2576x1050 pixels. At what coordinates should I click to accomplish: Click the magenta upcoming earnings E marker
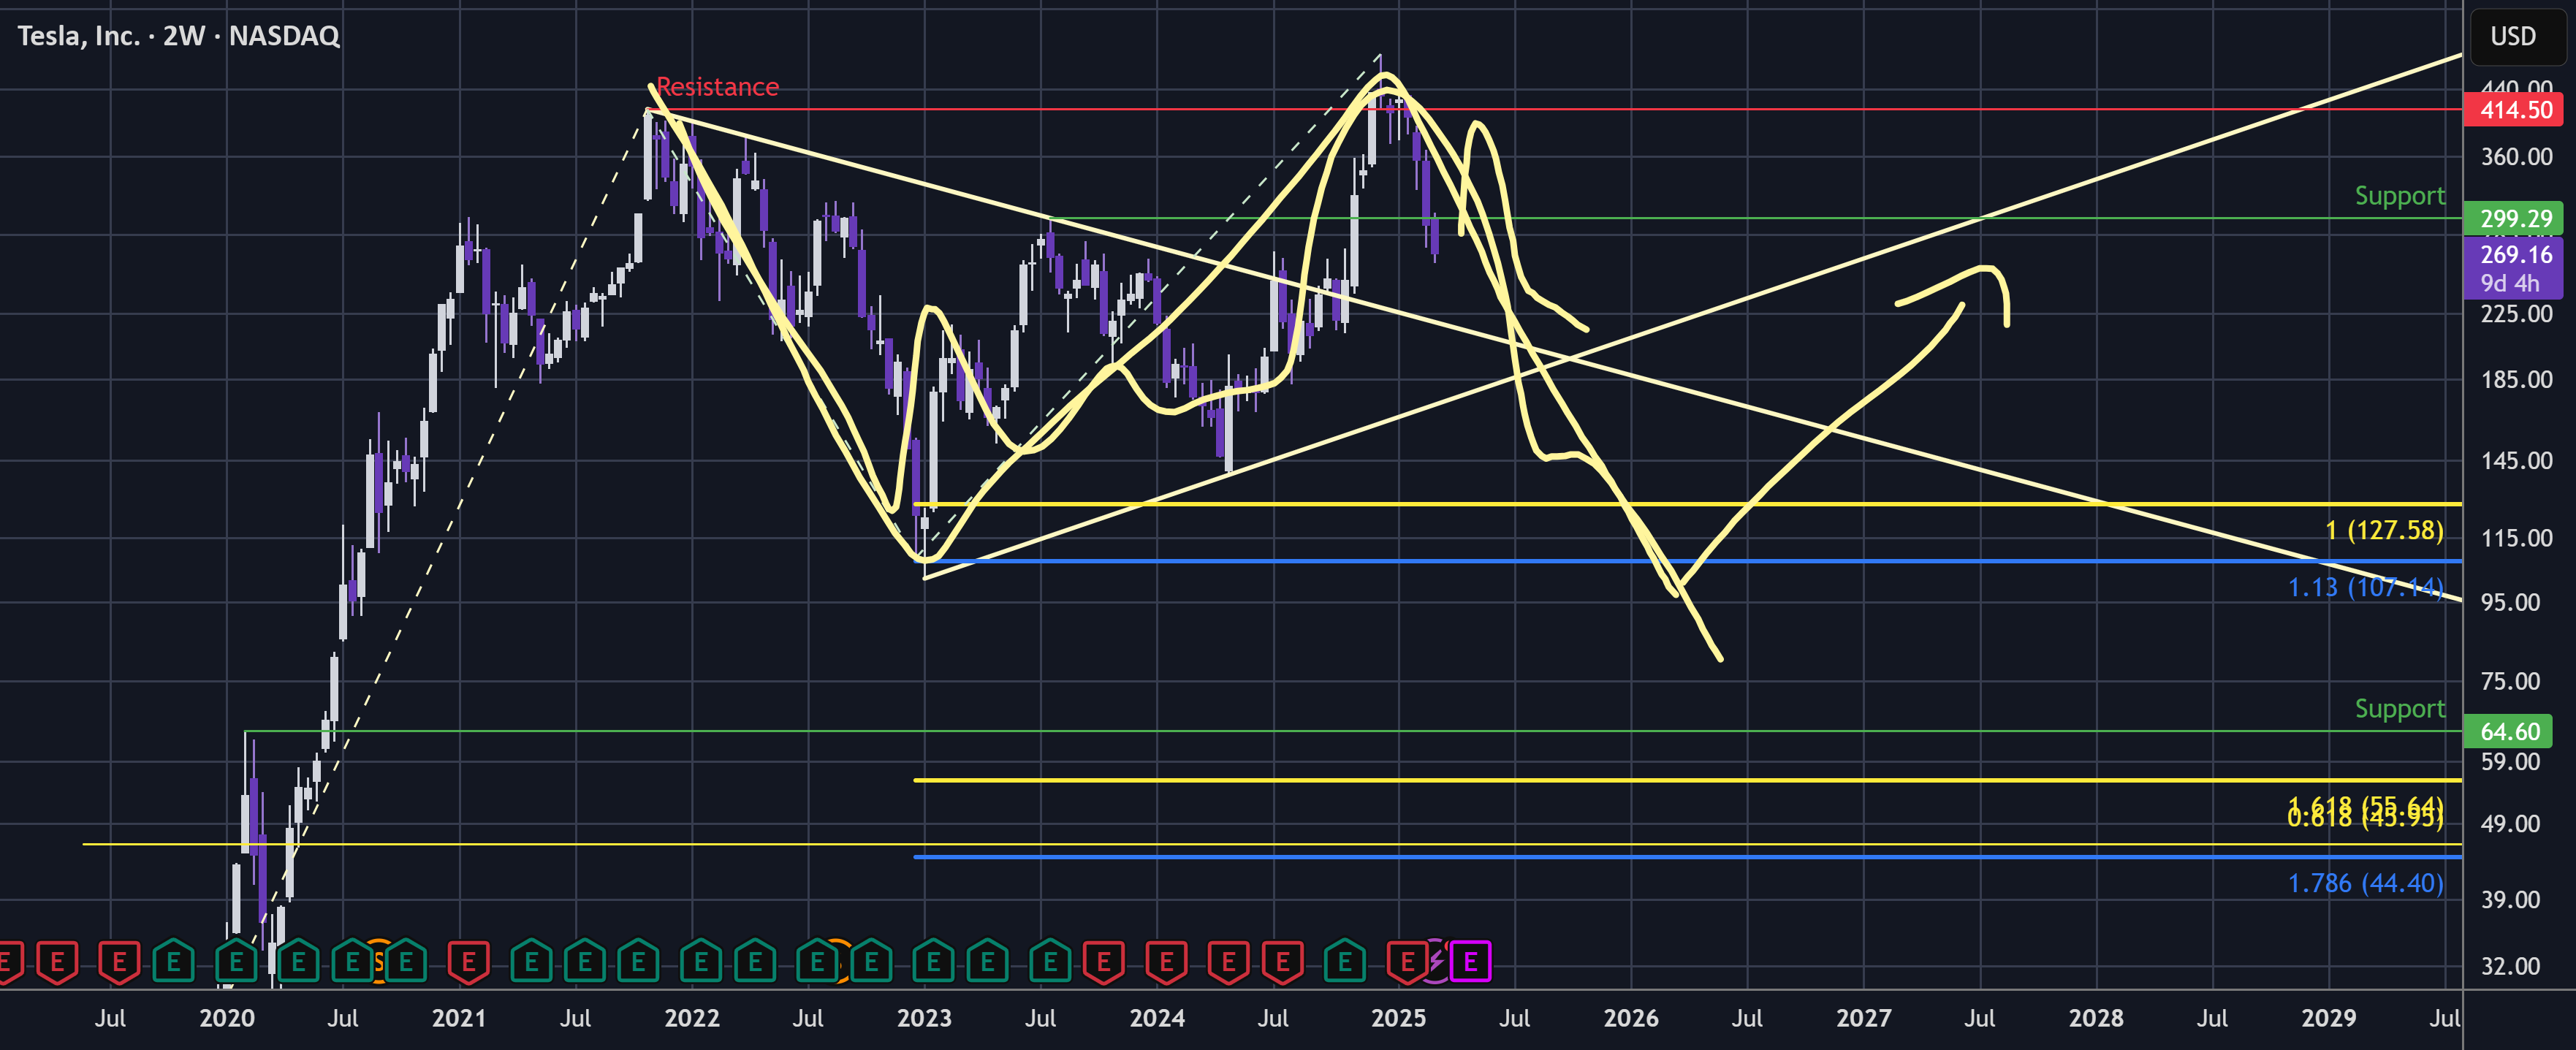tap(1470, 963)
